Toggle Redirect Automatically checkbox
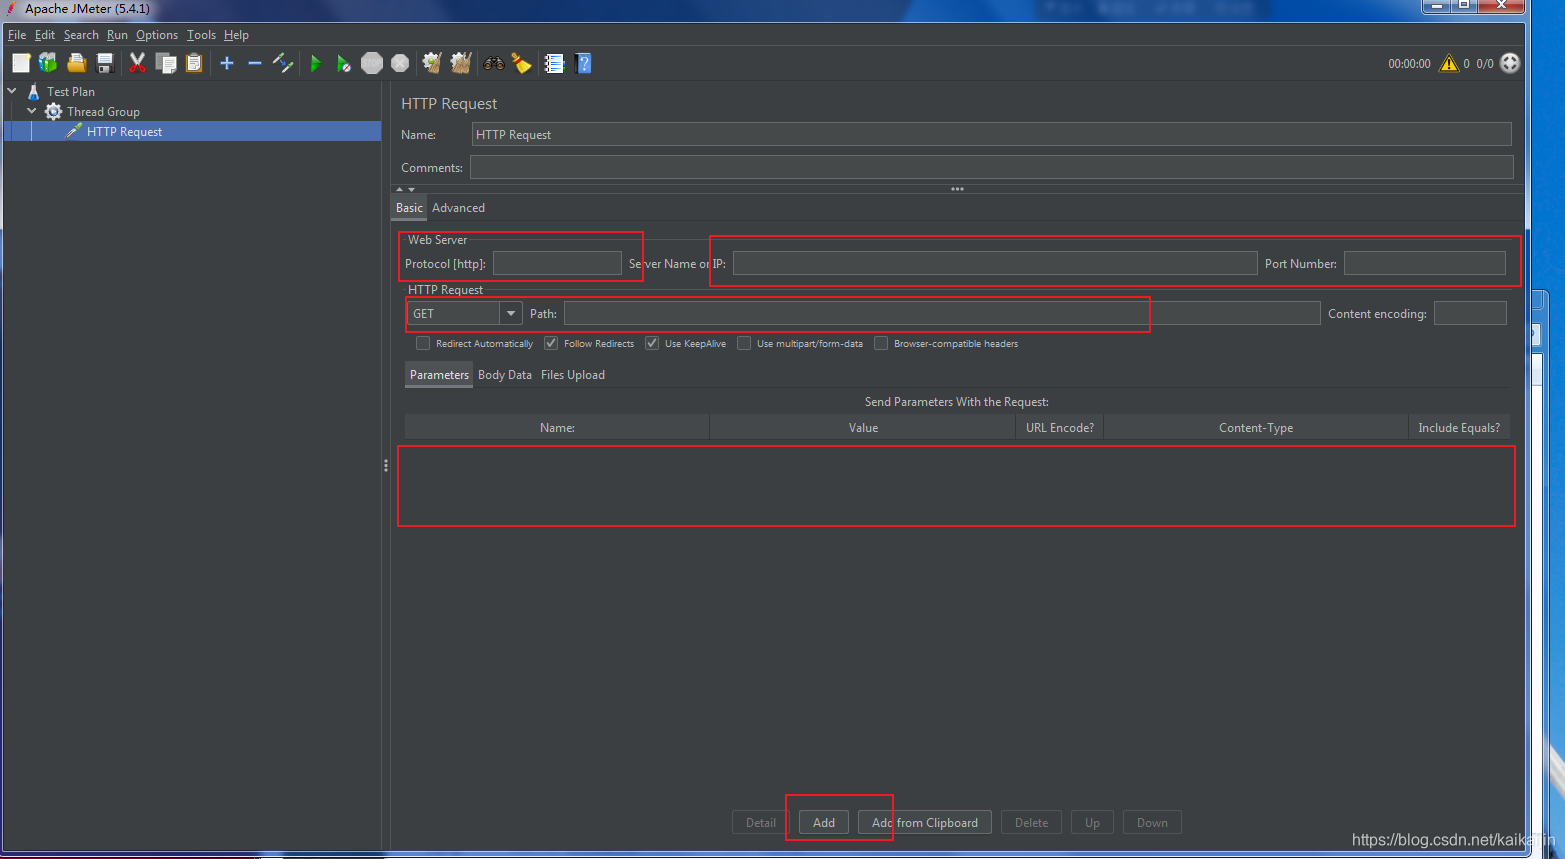 423,343
